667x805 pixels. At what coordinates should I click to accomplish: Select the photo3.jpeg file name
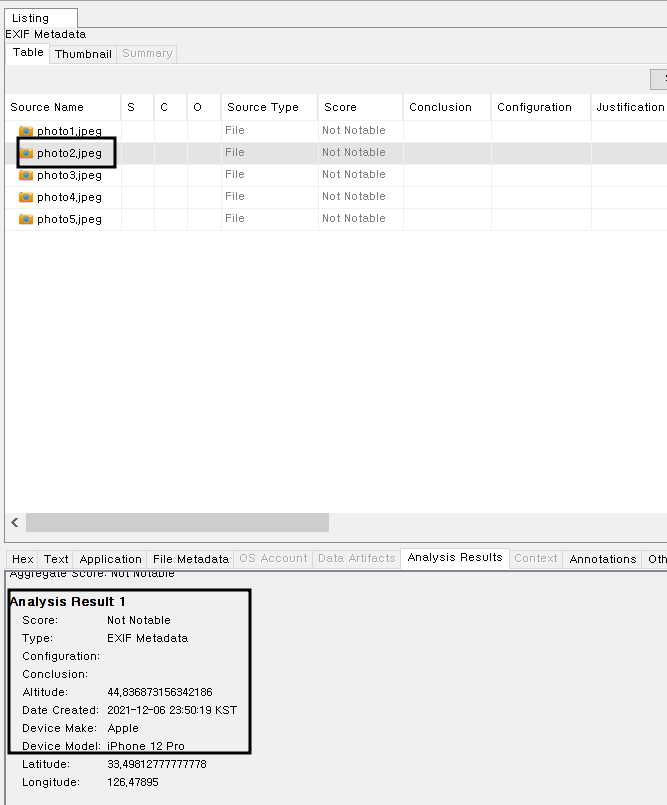coord(69,176)
